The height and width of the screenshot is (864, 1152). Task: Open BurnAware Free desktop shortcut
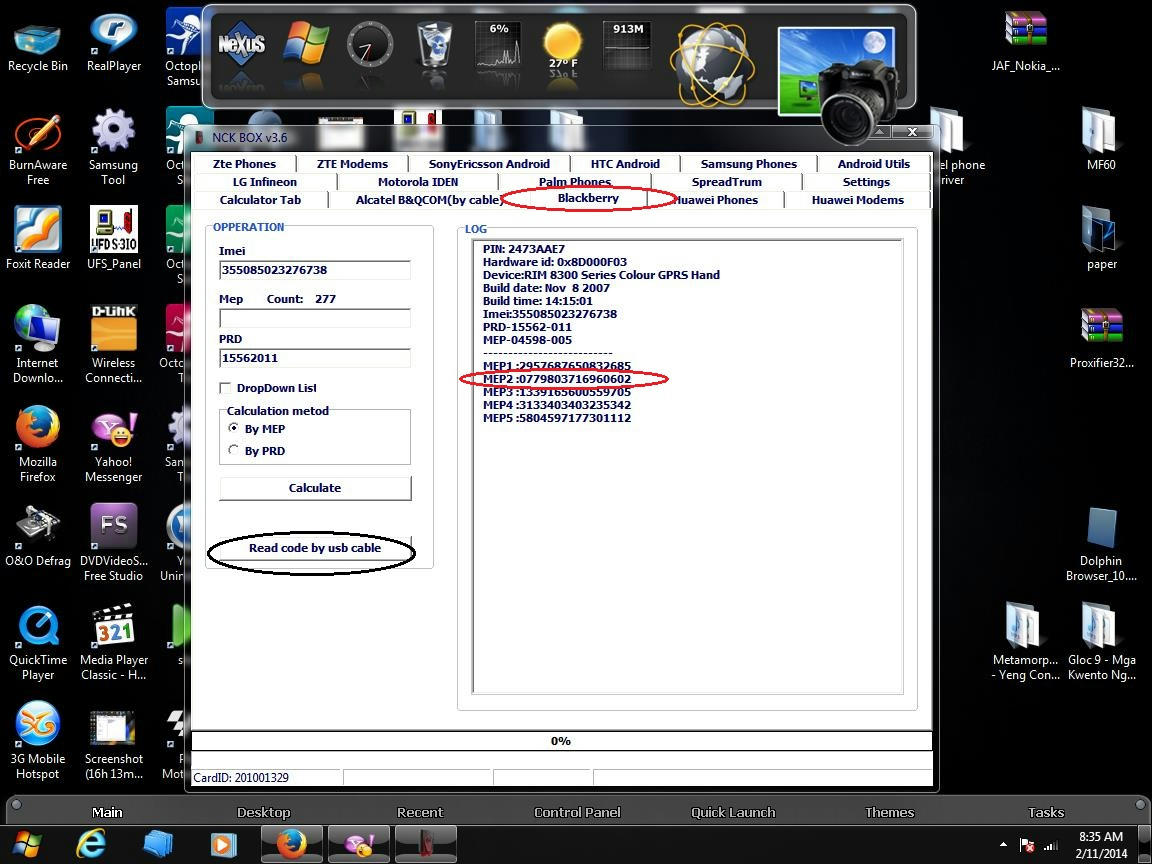pos(37,148)
